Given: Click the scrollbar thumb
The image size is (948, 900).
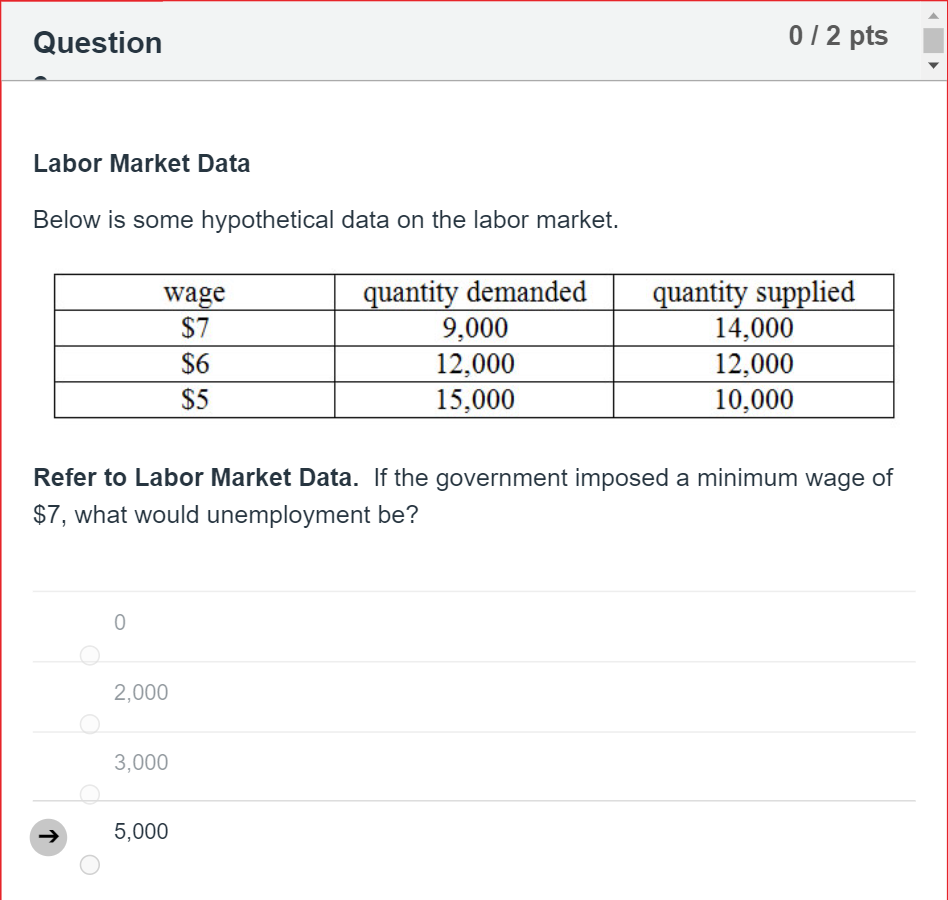Looking at the screenshot, I should (x=933, y=41).
